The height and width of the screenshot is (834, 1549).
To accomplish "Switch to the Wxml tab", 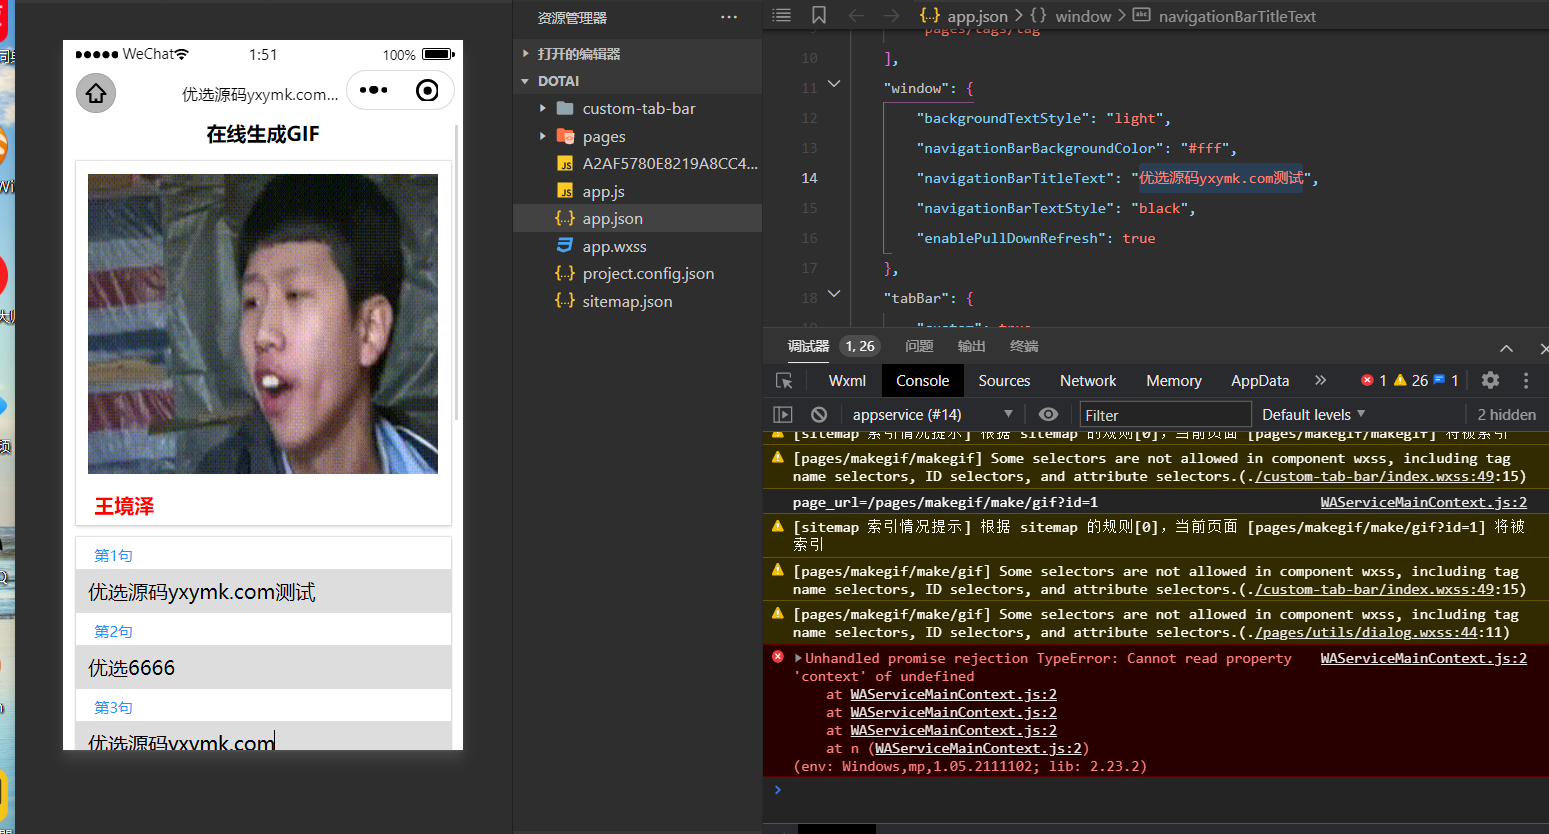I will point(847,381).
